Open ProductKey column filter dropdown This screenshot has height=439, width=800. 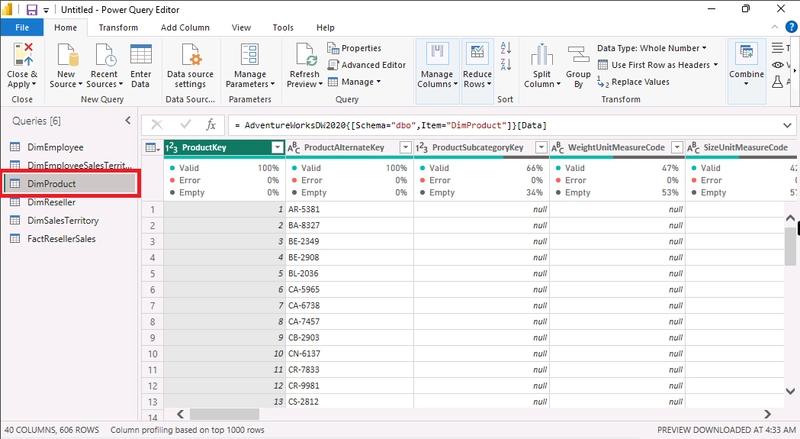click(x=277, y=148)
